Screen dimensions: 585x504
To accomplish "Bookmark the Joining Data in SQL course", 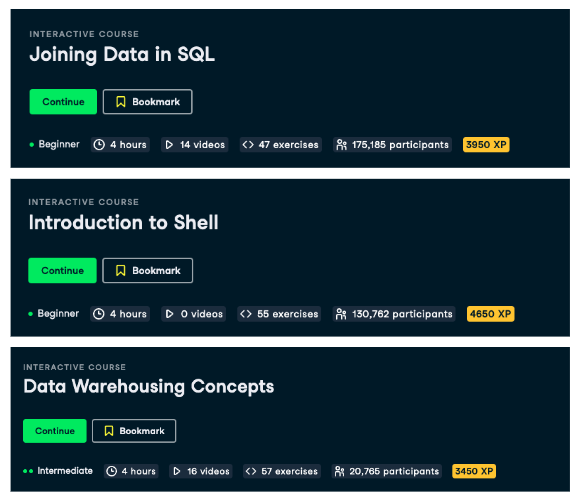I will tap(148, 101).
